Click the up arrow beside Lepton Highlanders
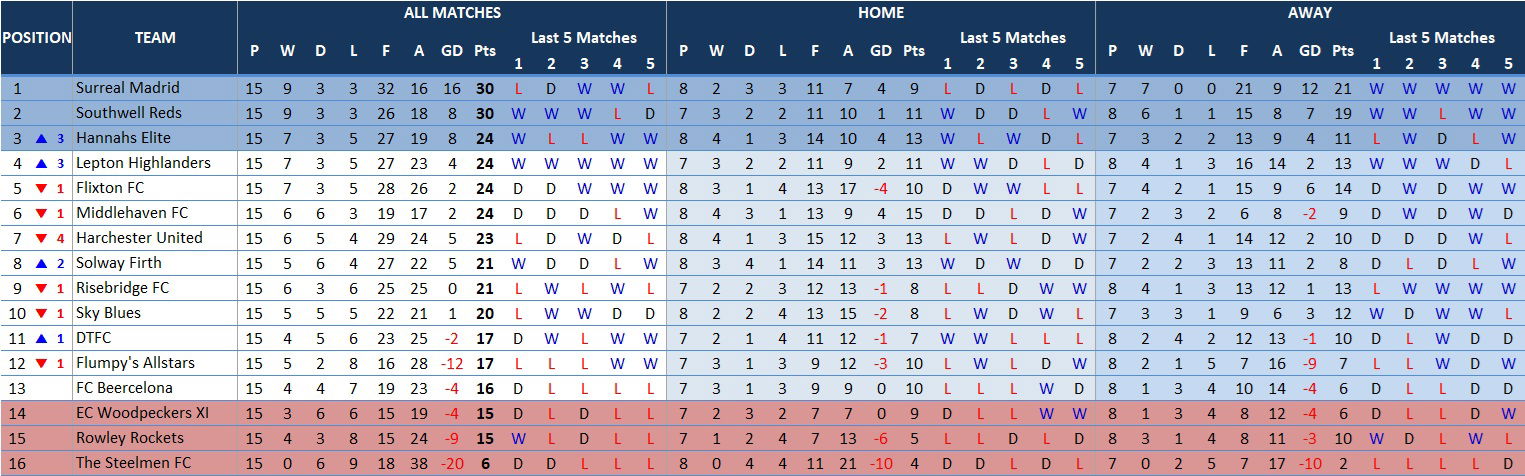Screen dimensions: 1525x476 pyautogui.click(x=42, y=163)
